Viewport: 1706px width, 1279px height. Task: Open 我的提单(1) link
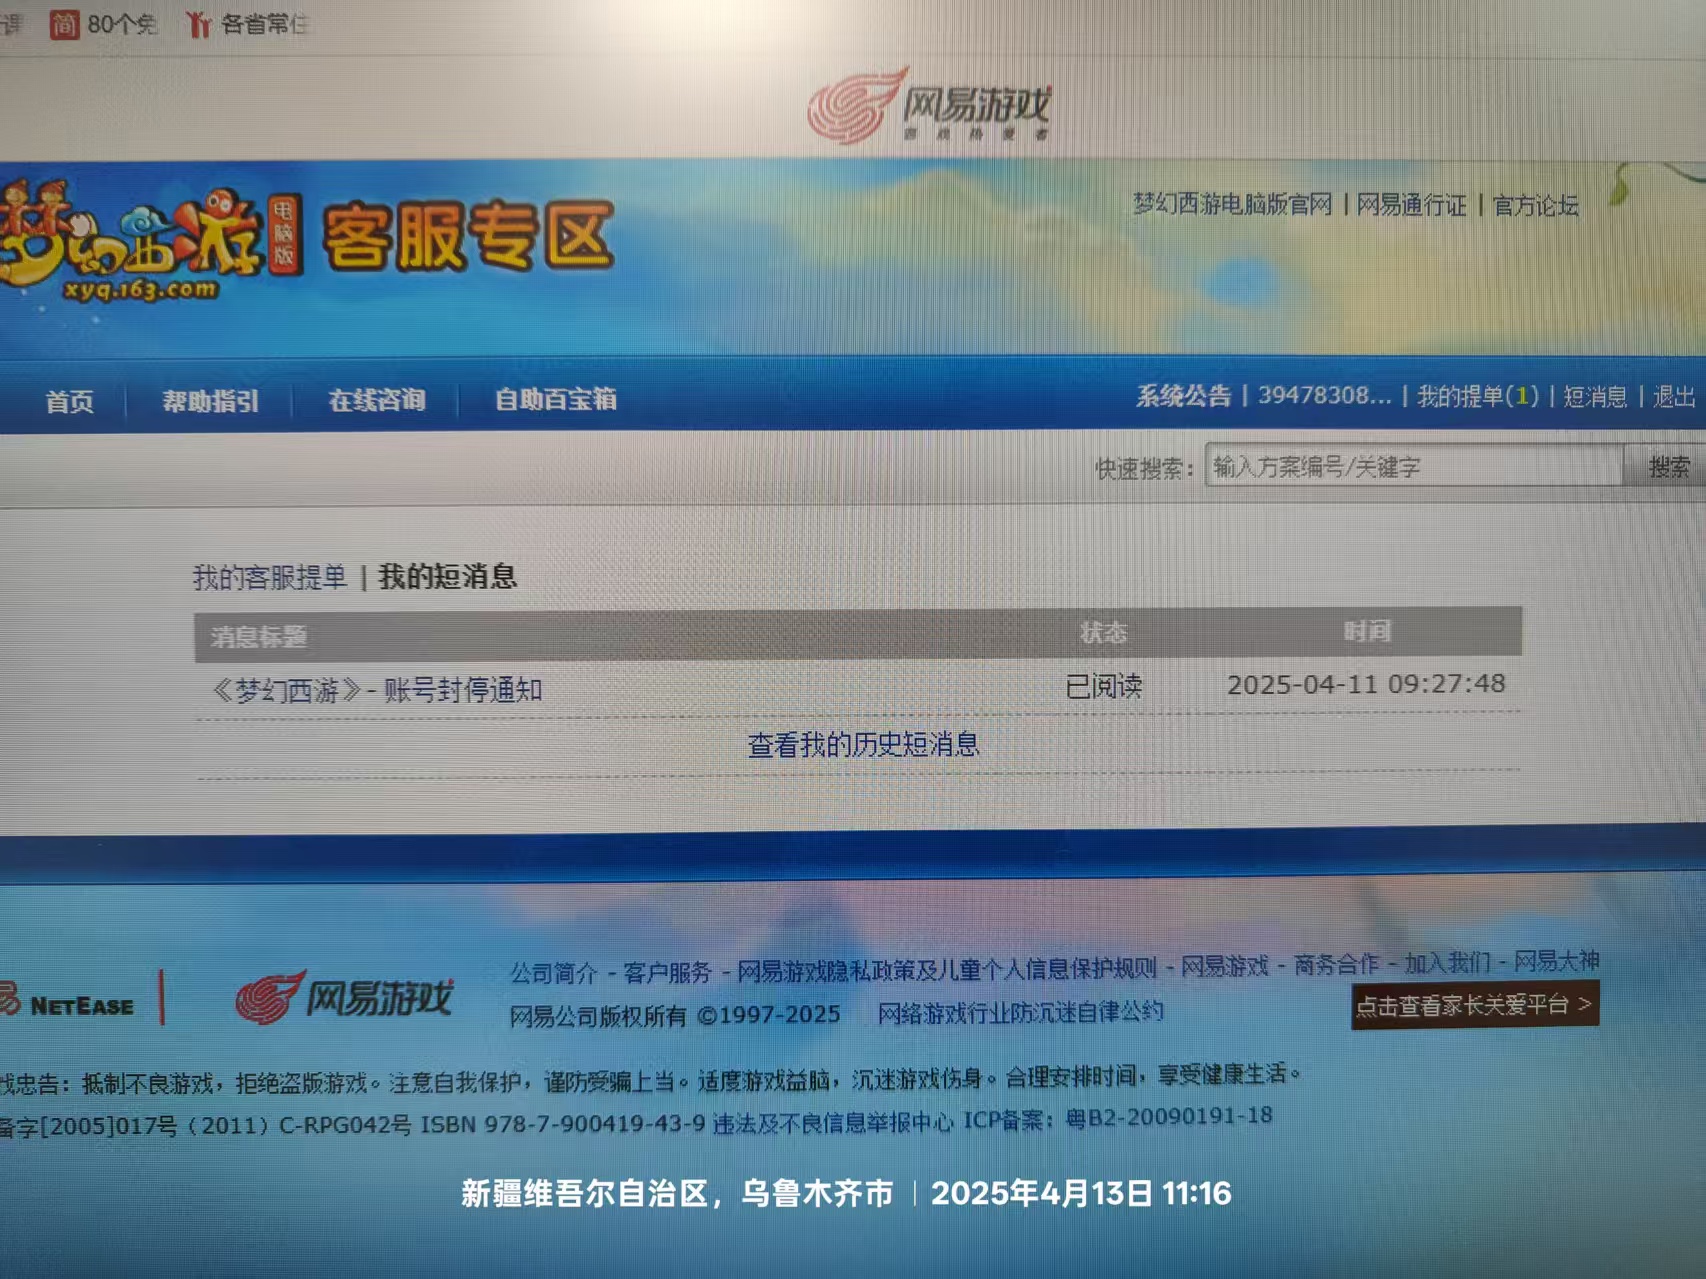point(1477,396)
